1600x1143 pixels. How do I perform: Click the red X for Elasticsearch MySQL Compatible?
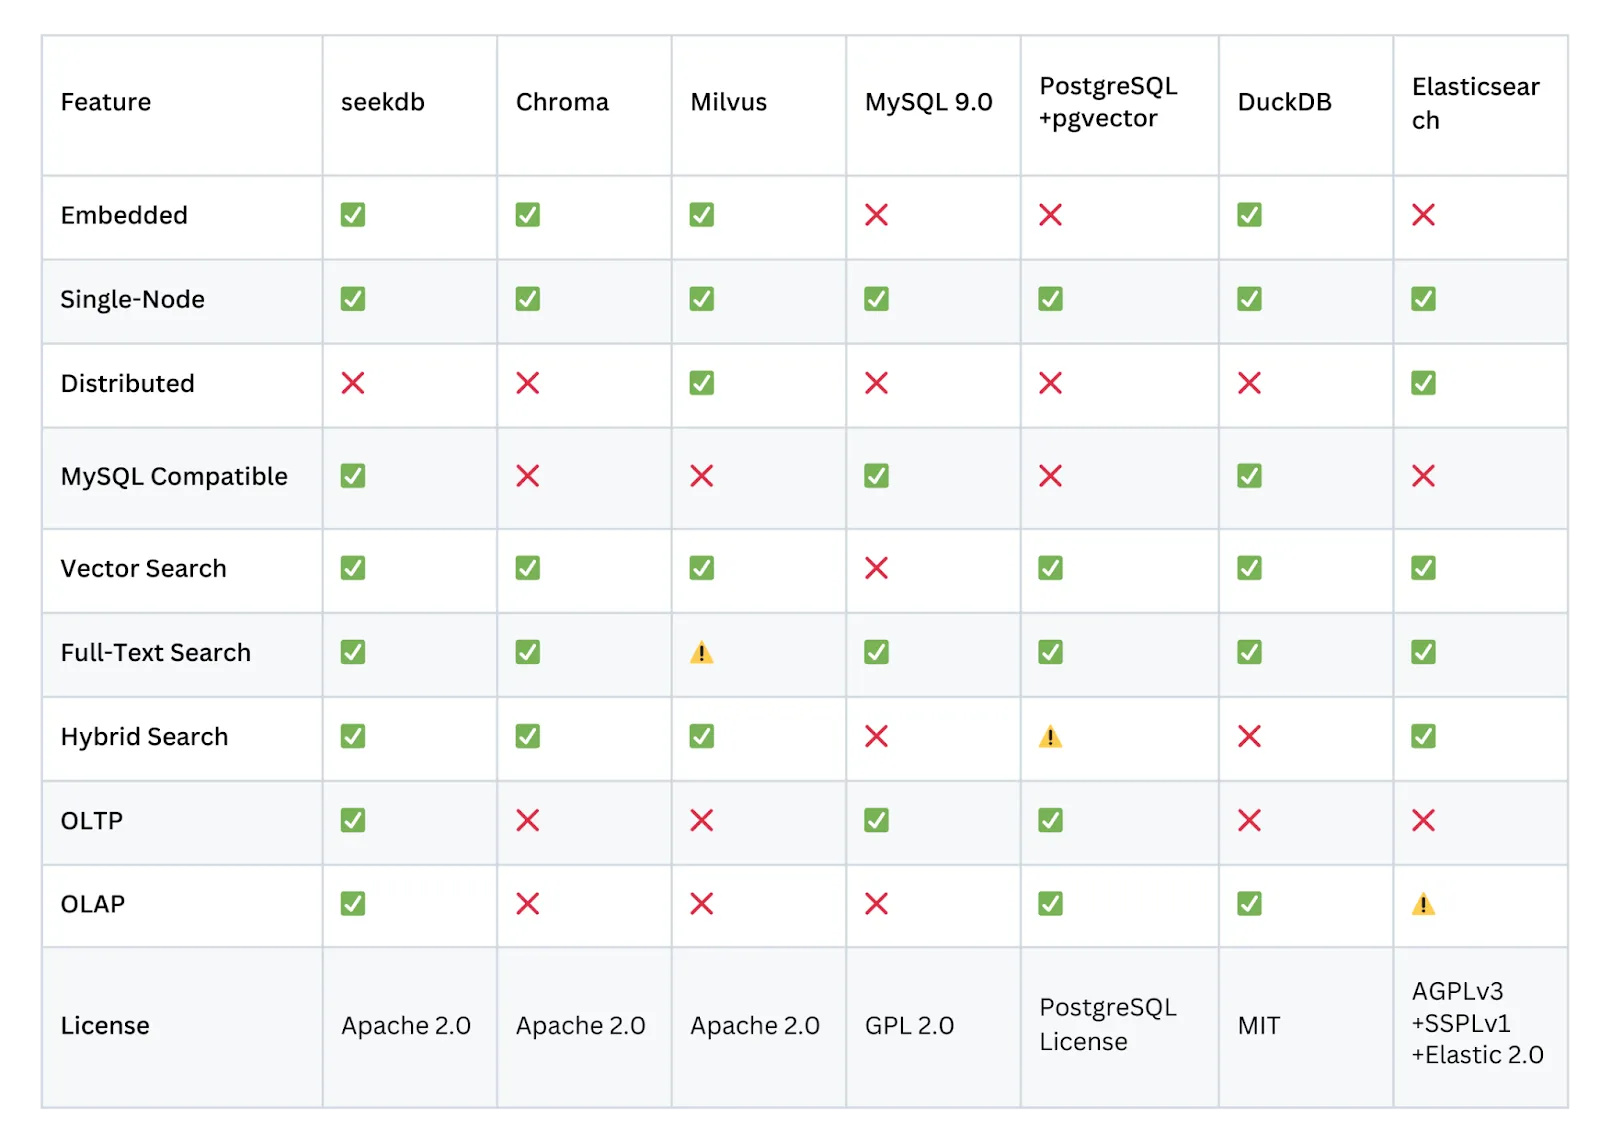click(x=1423, y=476)
